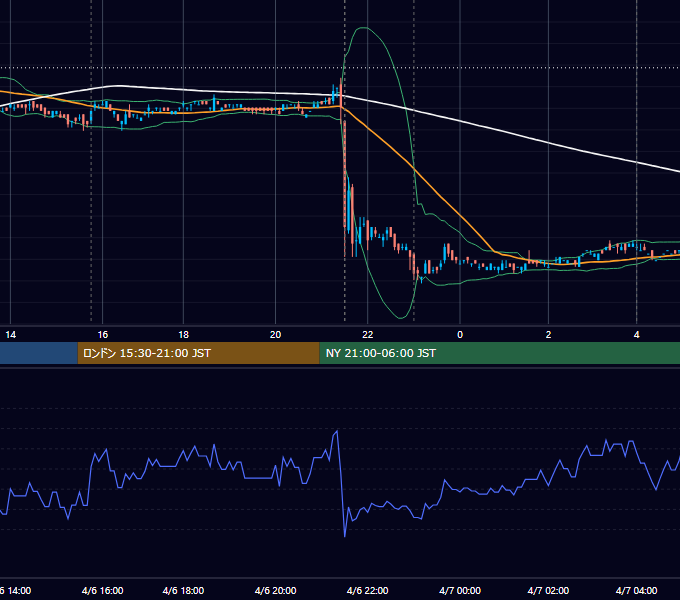Click the 4/6 16:00 date label
The image size is (680, 600).
click(103, 590)
